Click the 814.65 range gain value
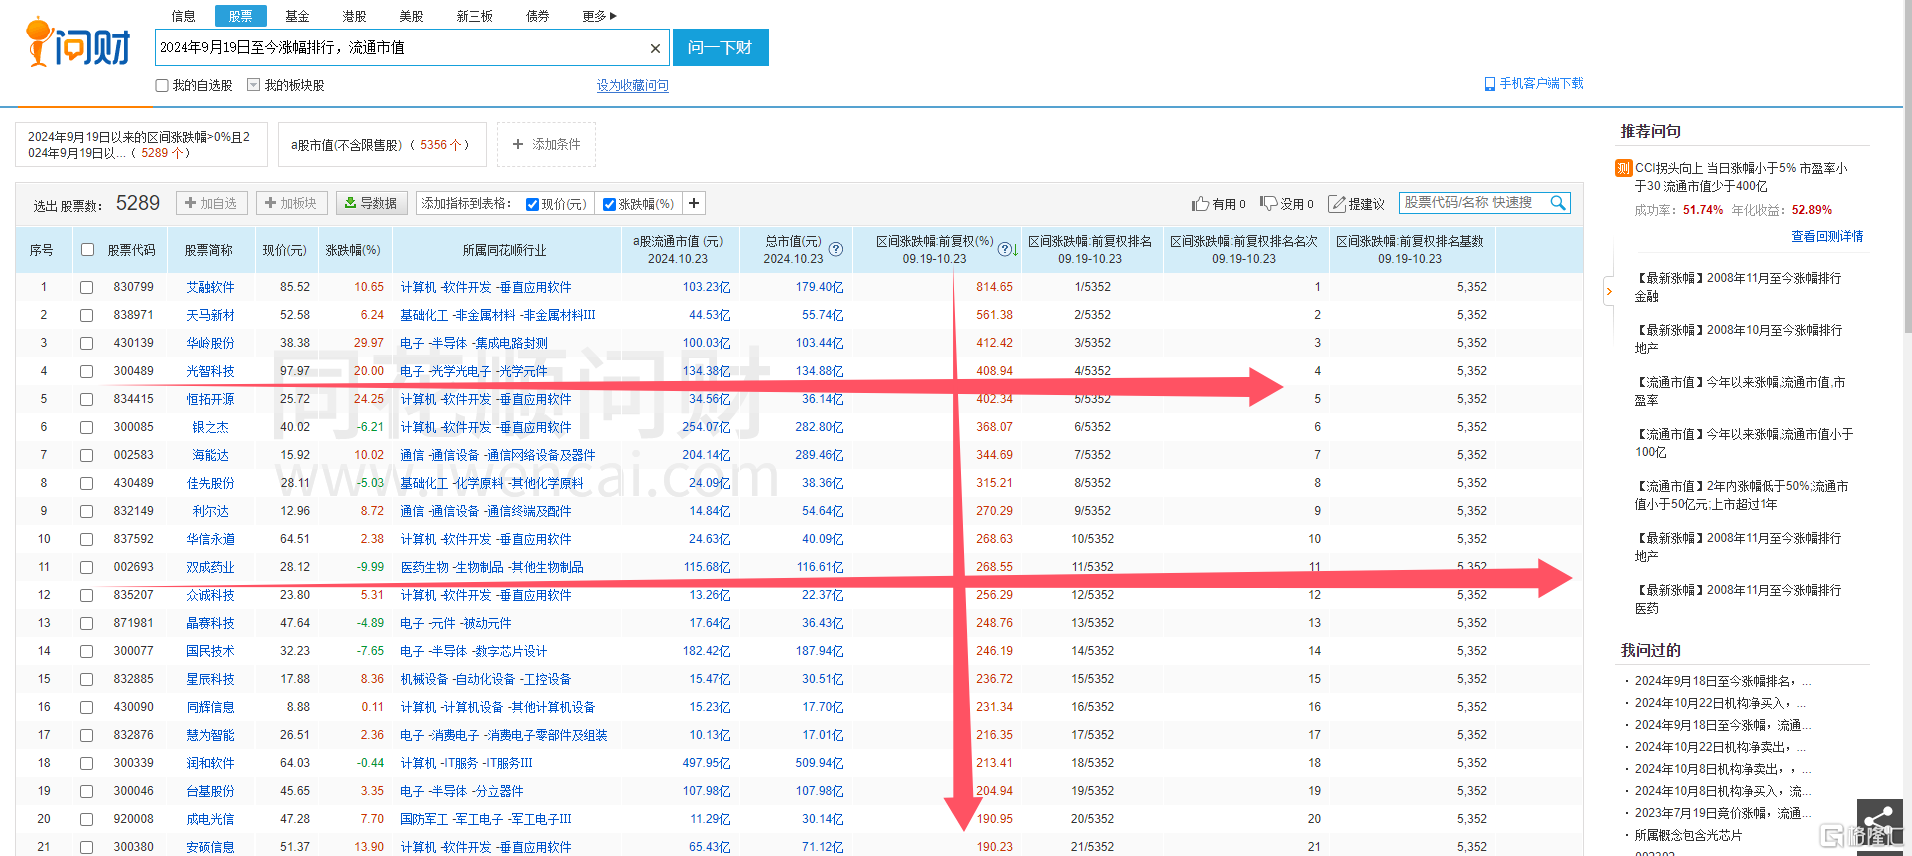Viewport: 1912px width, 856px height. click(x=995, y=287)
